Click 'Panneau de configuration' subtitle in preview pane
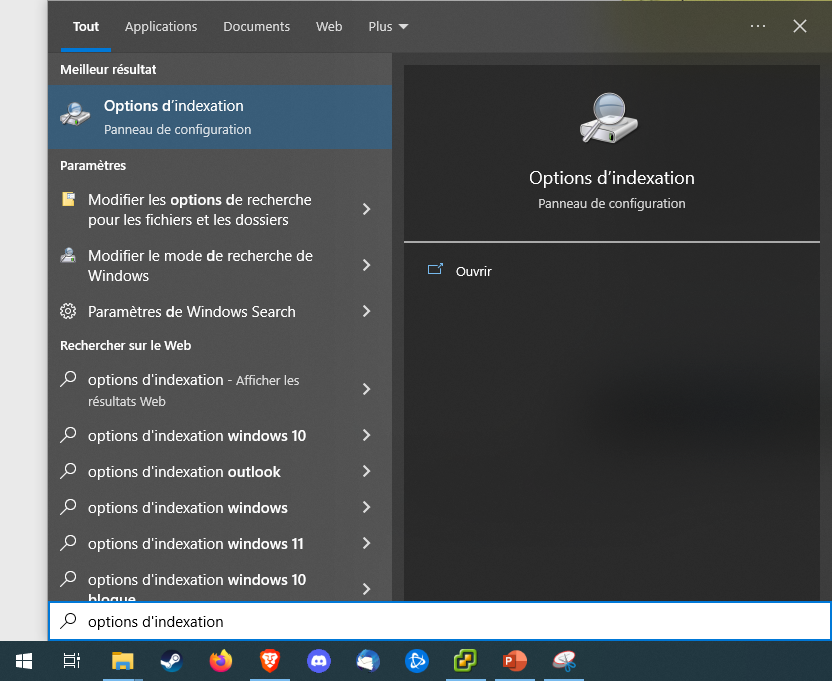This screenshot has width=832, height=681. [611, 203]
